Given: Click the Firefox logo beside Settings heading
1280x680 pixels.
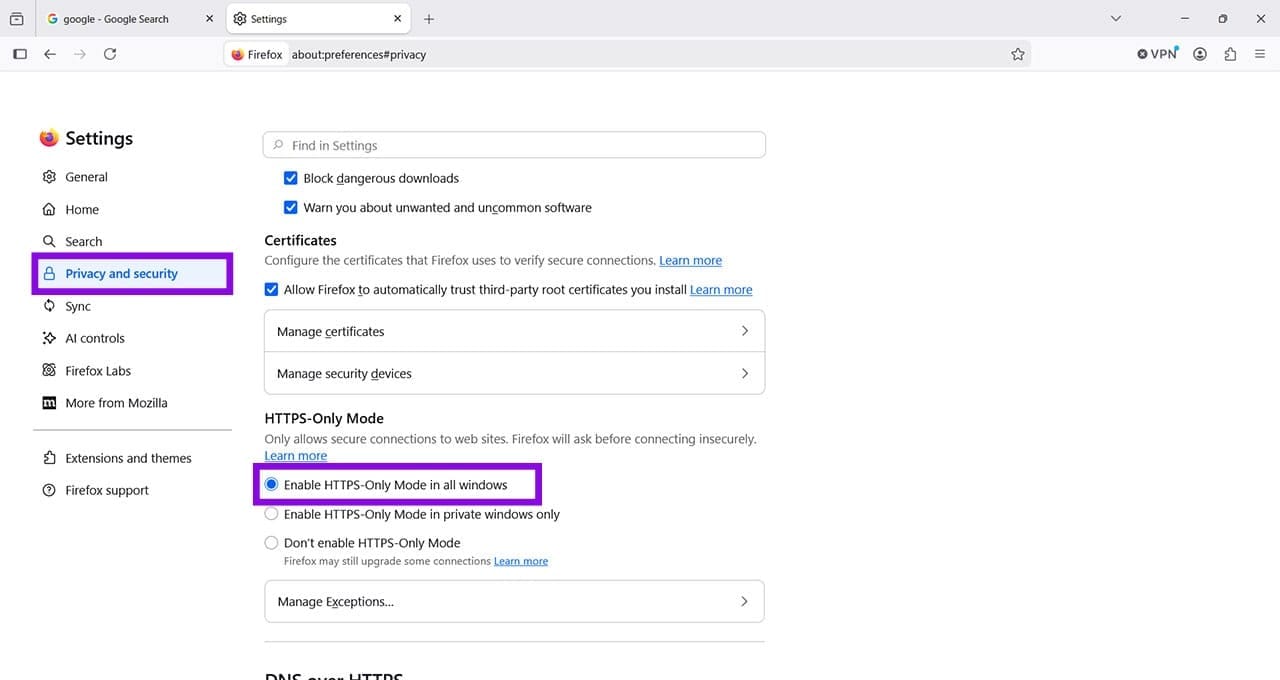Looking at the screenshot, I should coord(49,138).
